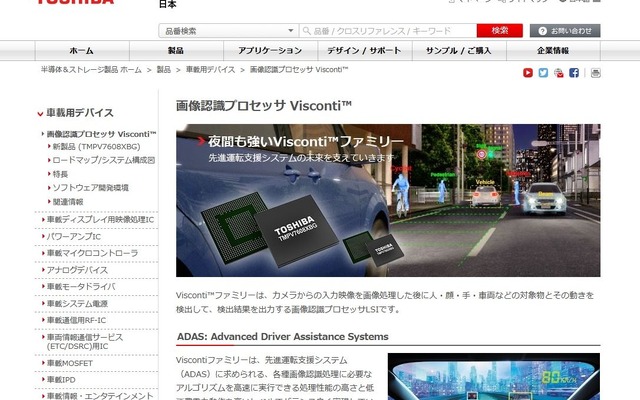640x400 pixels.
Task: Print the page with printer icon
Action: tap(596, 73)
